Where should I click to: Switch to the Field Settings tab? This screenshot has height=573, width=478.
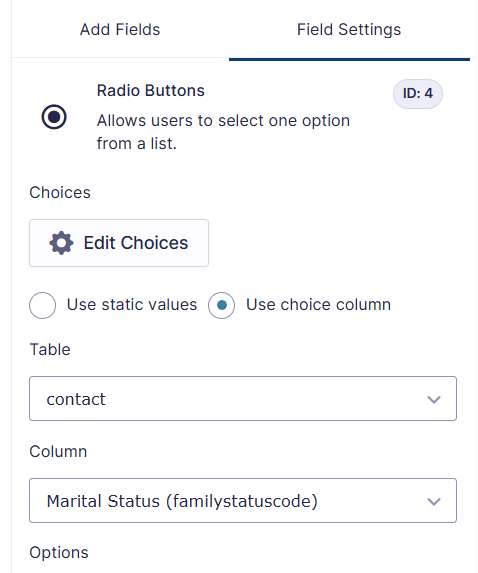point(349,30)
